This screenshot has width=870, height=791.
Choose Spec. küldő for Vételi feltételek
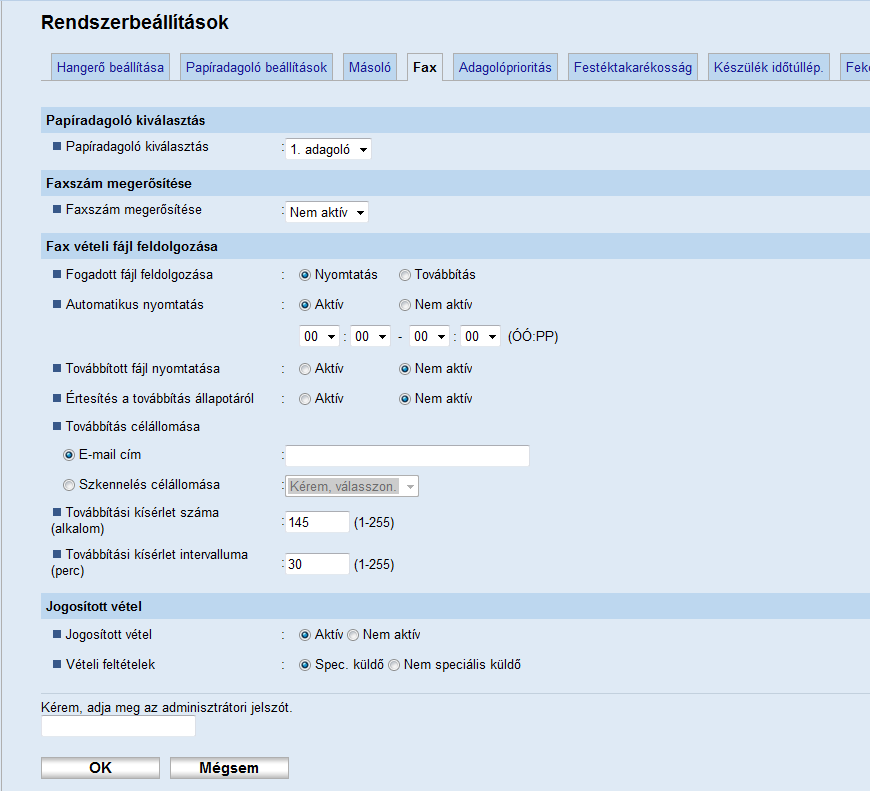click(305, 665)
